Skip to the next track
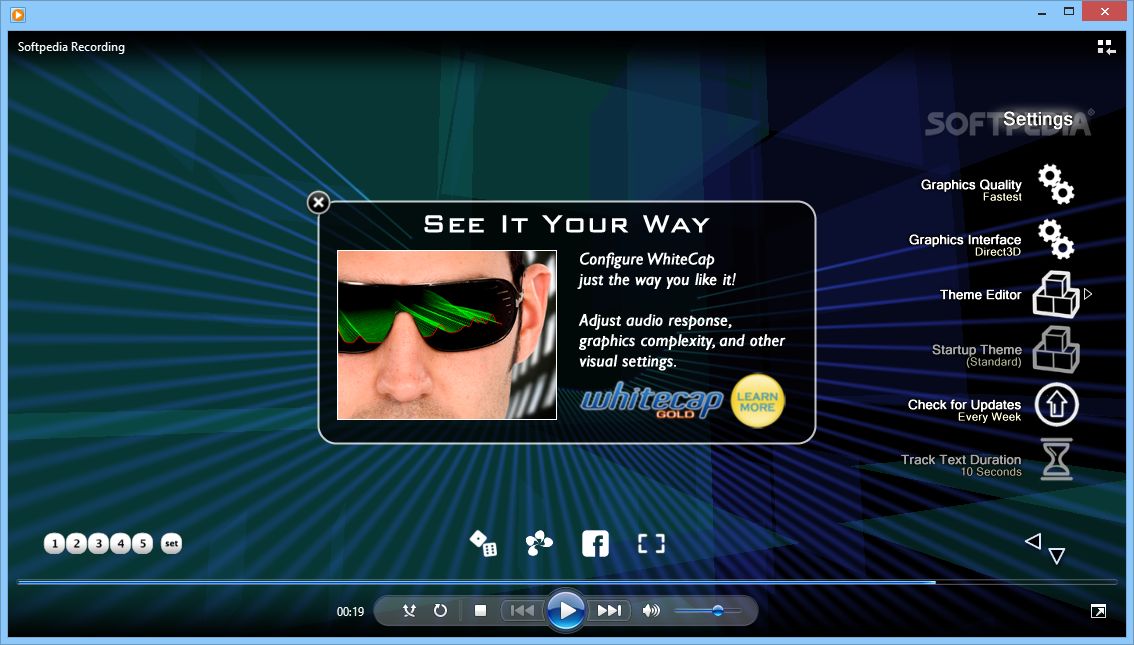This screenshot has width=1134, height=645. [x=609, y=611]
